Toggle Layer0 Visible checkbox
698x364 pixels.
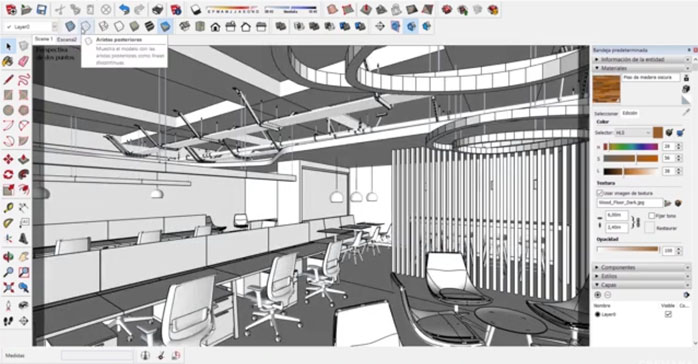click(x=668, y=314)
